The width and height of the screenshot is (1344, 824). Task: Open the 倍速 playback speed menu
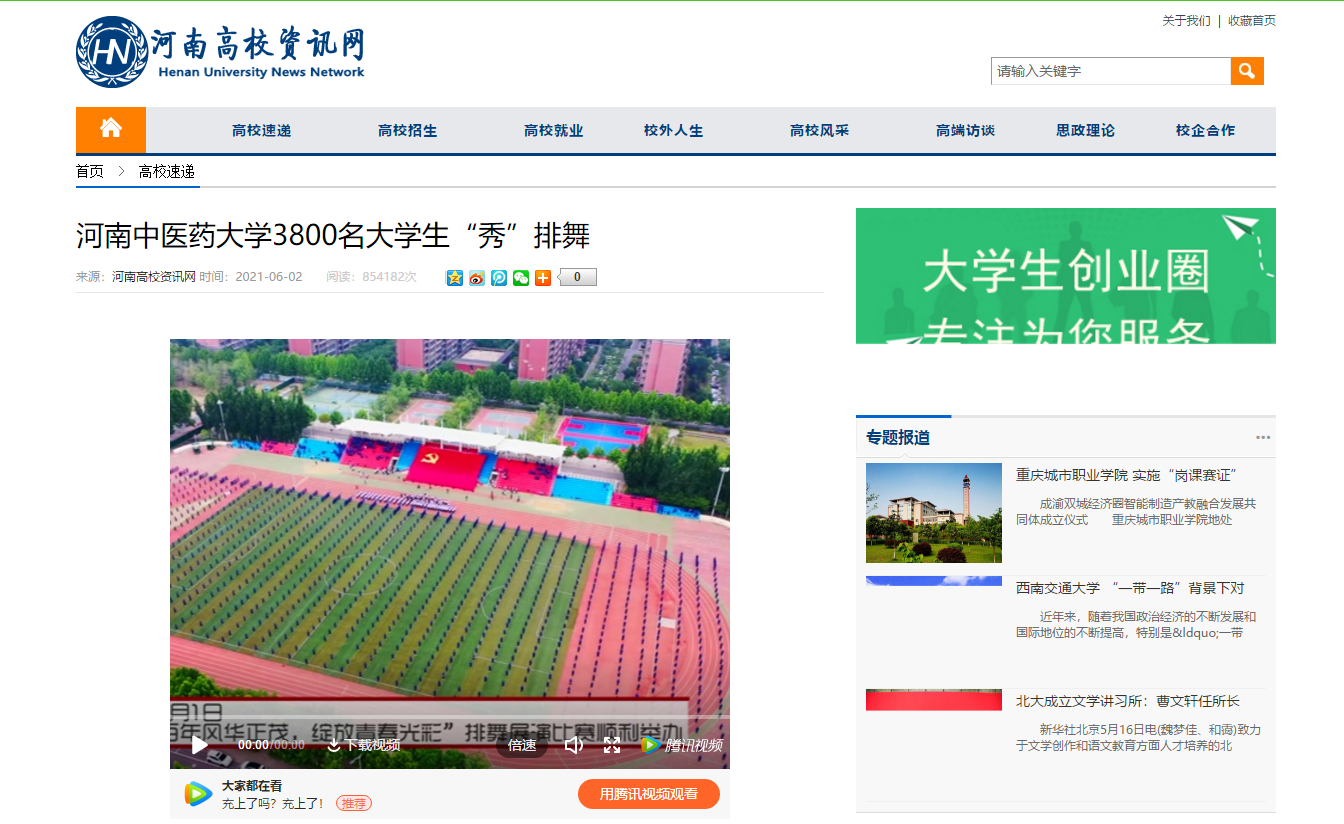tap(522, 745)
